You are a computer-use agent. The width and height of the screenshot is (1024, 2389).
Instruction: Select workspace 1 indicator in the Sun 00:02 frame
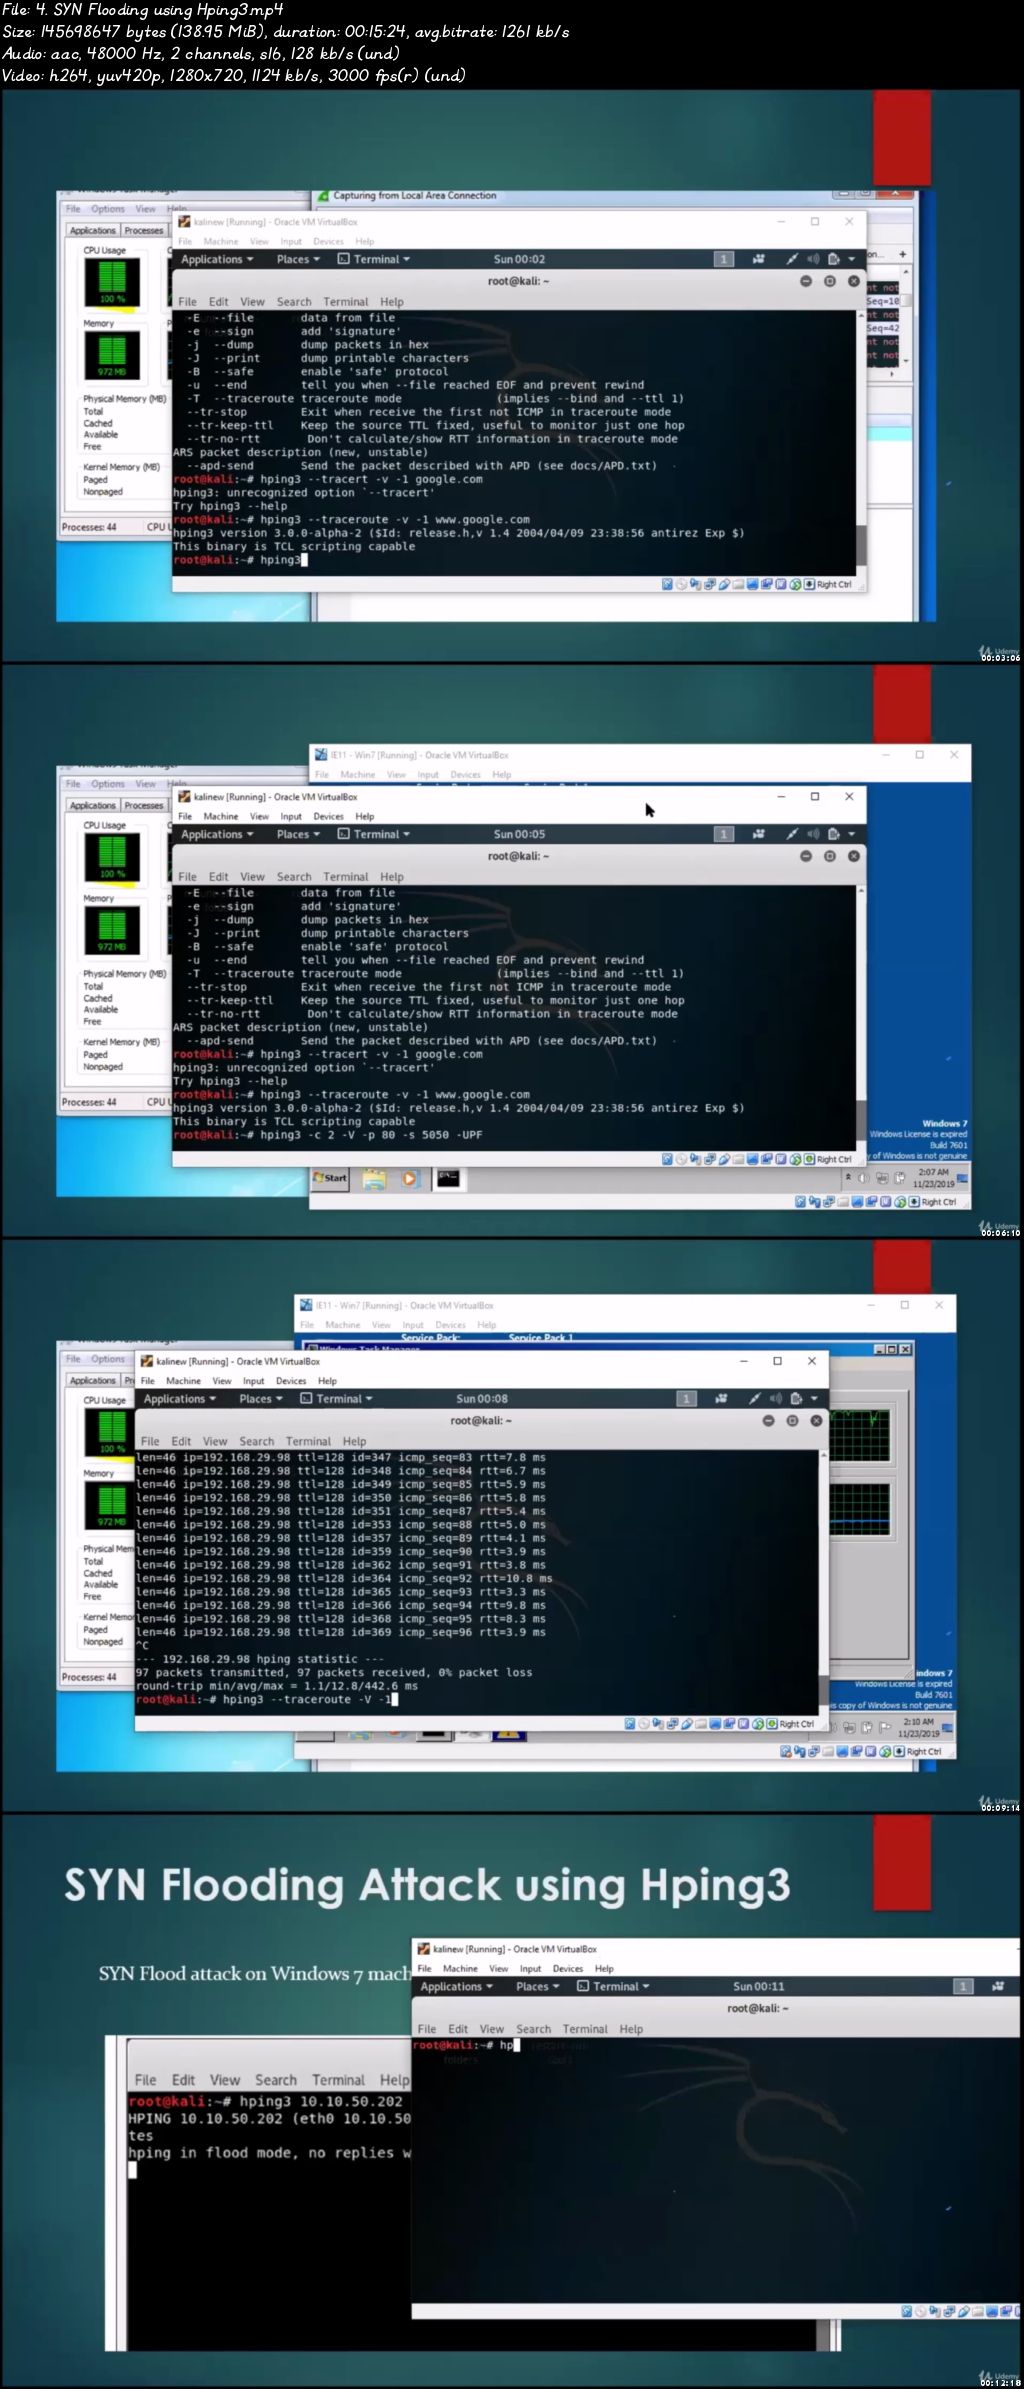click(x=723, y=259)
